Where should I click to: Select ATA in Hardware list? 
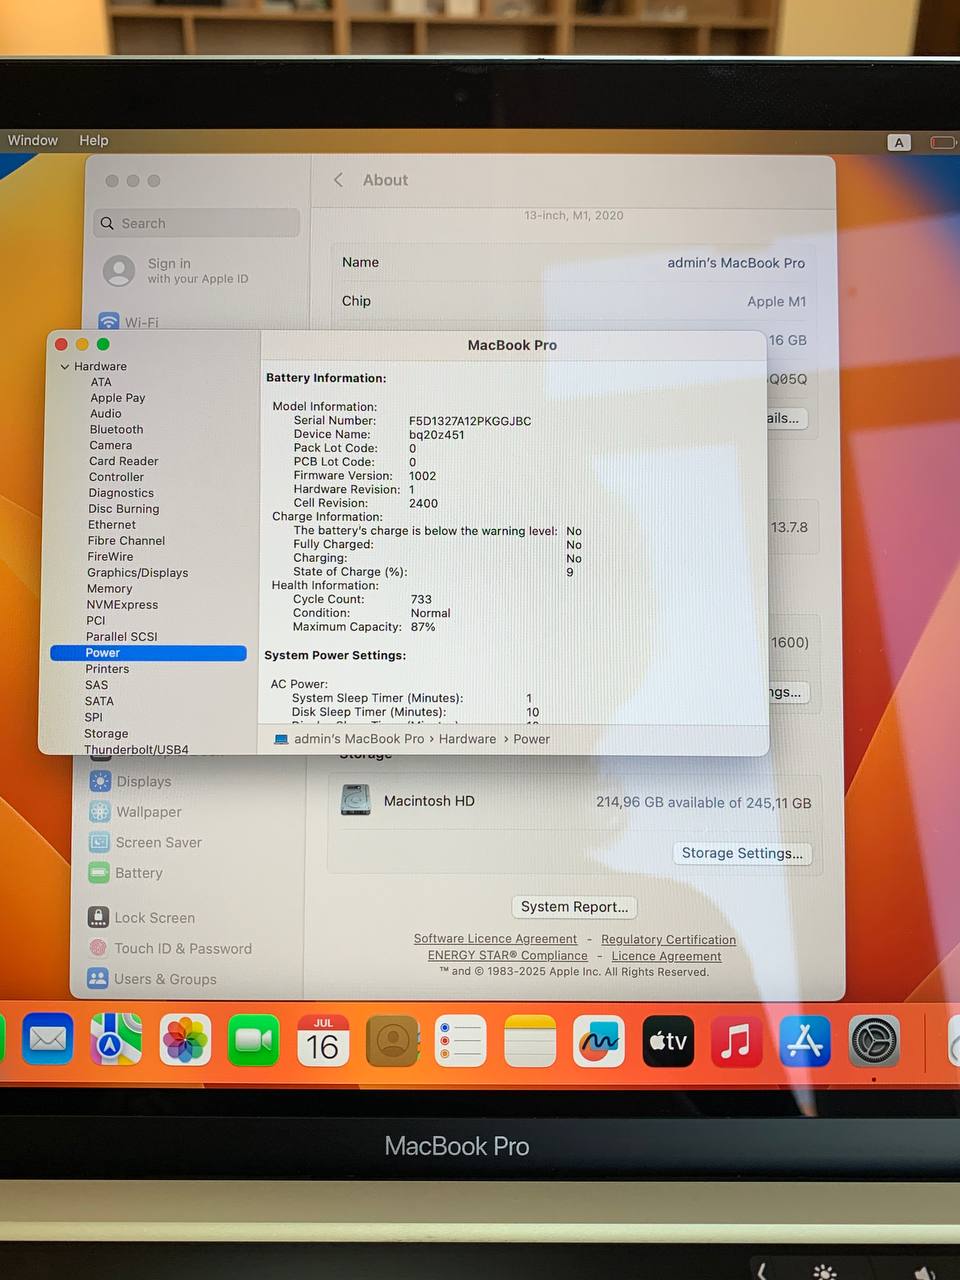coord(101,382)
